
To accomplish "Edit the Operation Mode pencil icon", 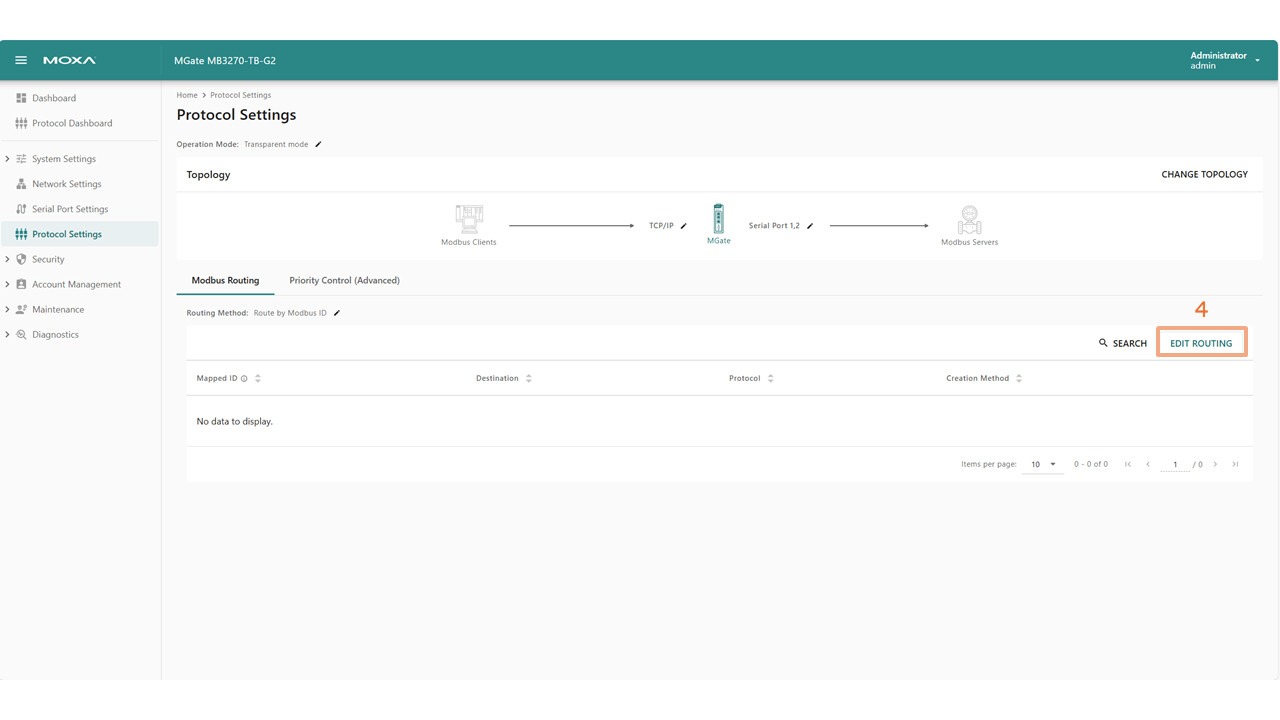I will tap(319, 144).
